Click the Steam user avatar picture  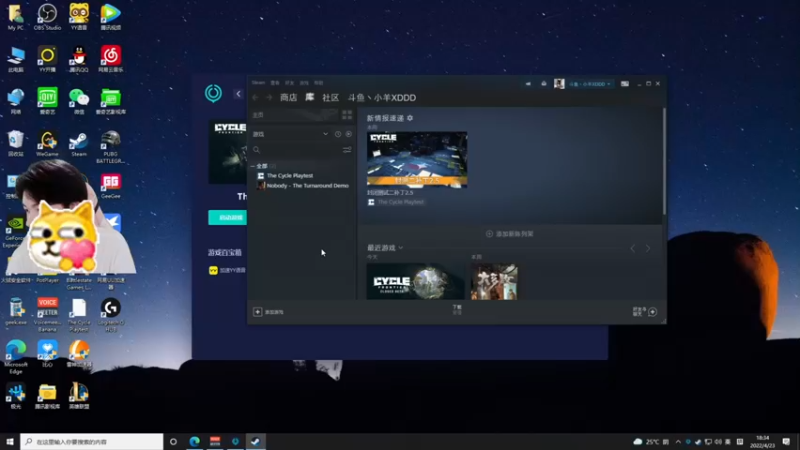(559, 84)
